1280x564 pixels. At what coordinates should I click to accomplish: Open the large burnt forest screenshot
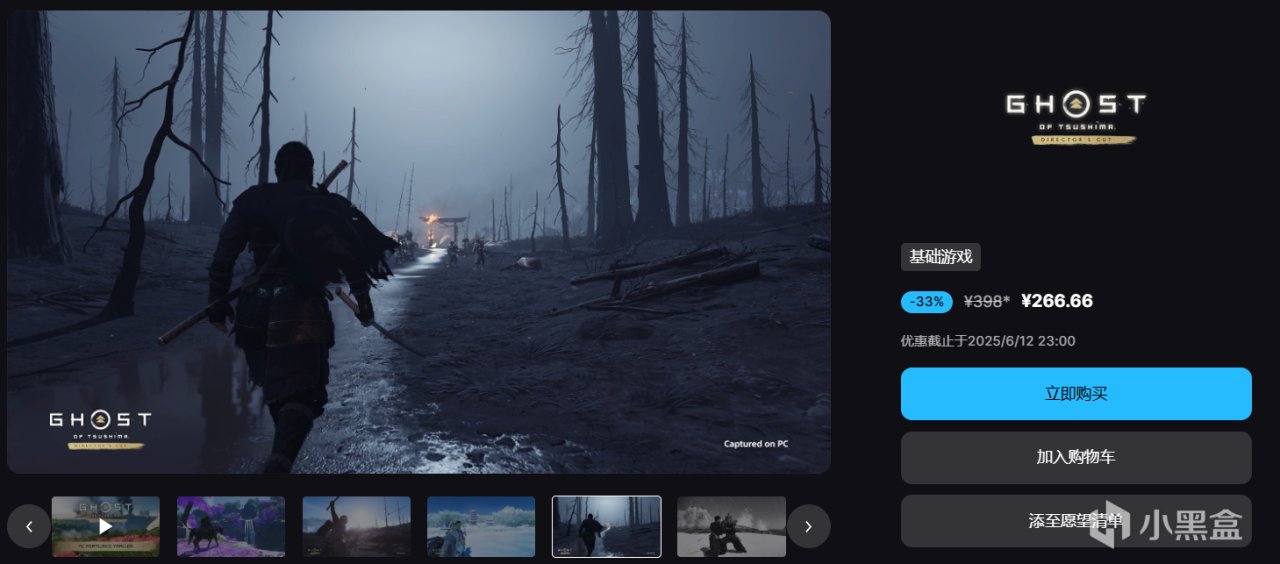coord(419,242)
